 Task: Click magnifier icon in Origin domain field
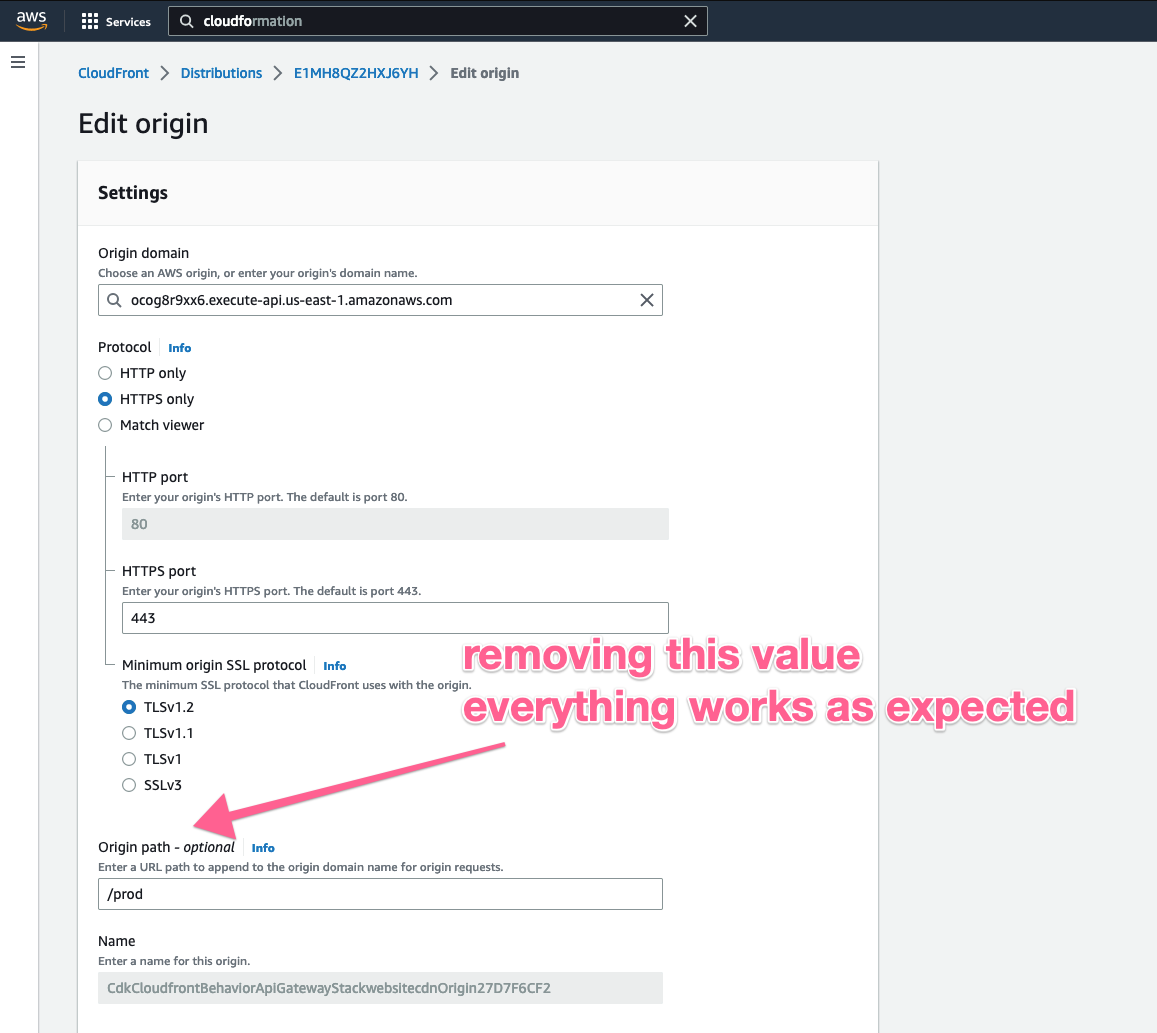click(x=114, y=300)
